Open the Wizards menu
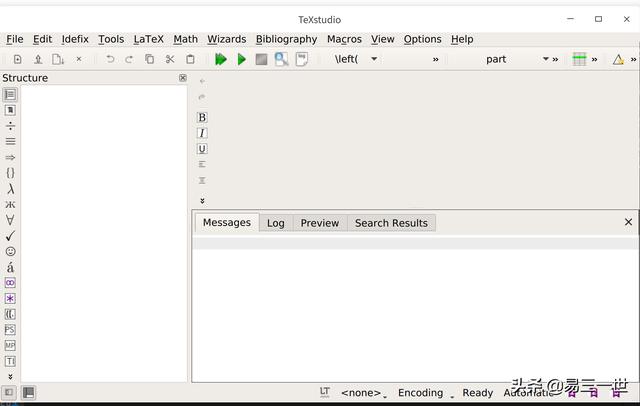 [x=227, y=39]
